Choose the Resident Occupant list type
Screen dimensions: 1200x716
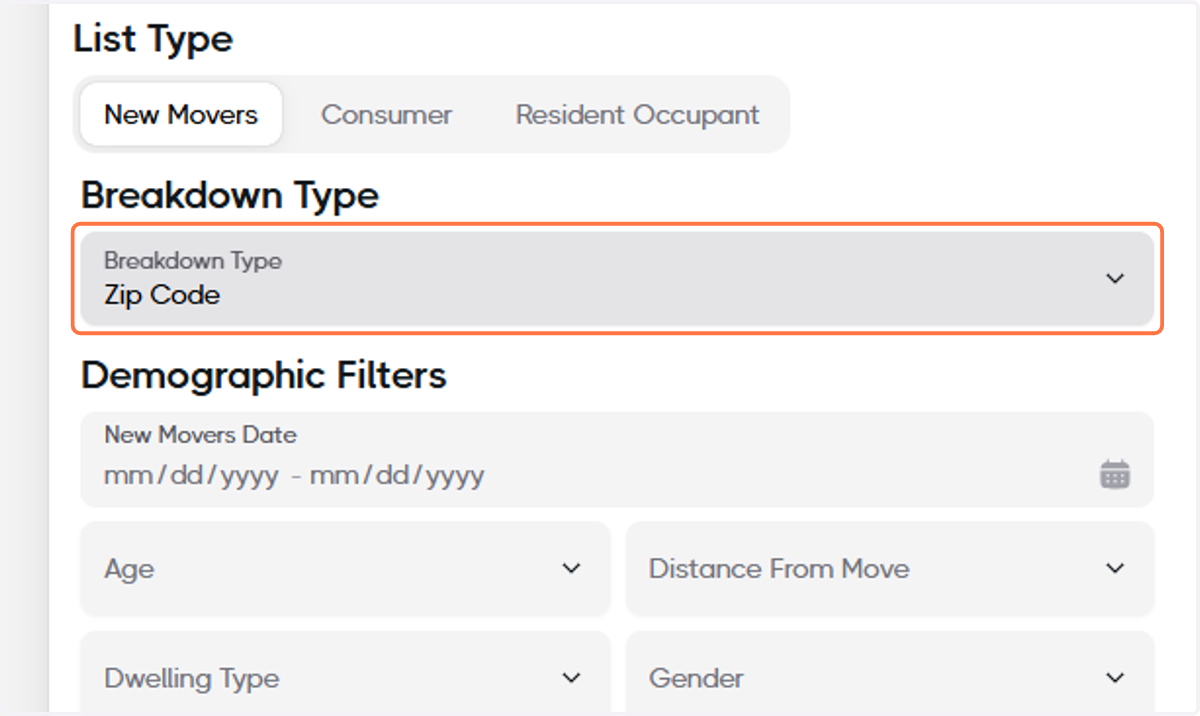point(637,114)
